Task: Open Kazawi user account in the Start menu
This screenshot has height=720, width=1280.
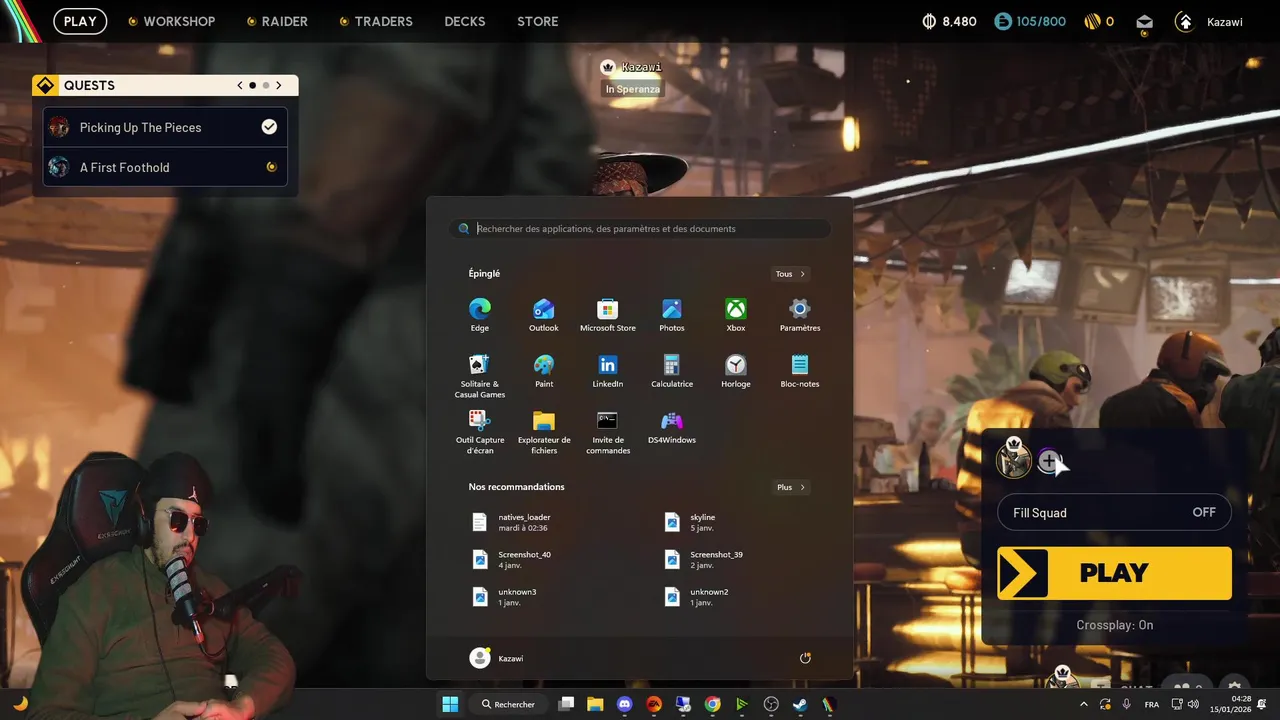Action: [497, 658]
